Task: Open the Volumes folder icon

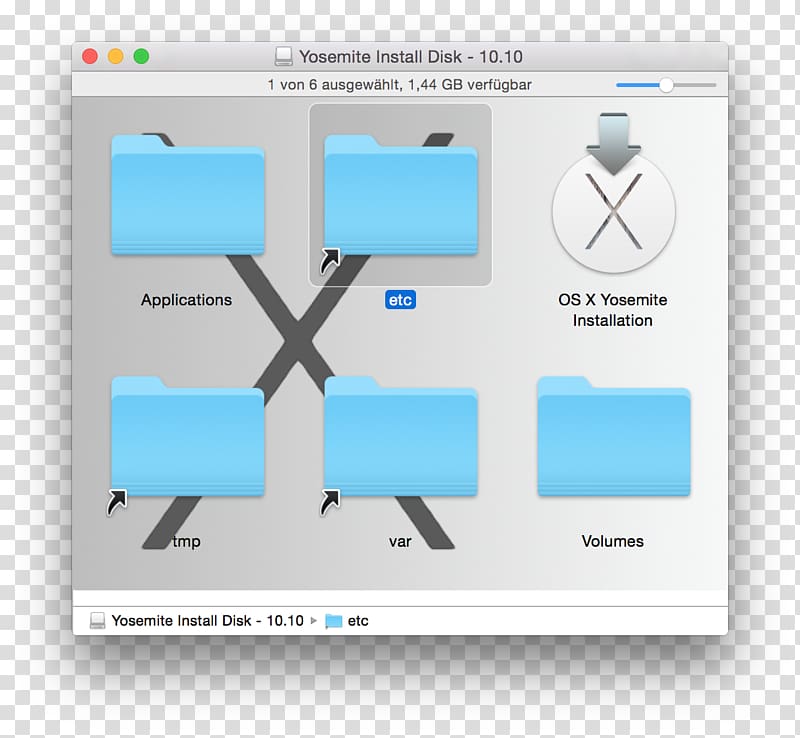Action: (x=614, y=437)
